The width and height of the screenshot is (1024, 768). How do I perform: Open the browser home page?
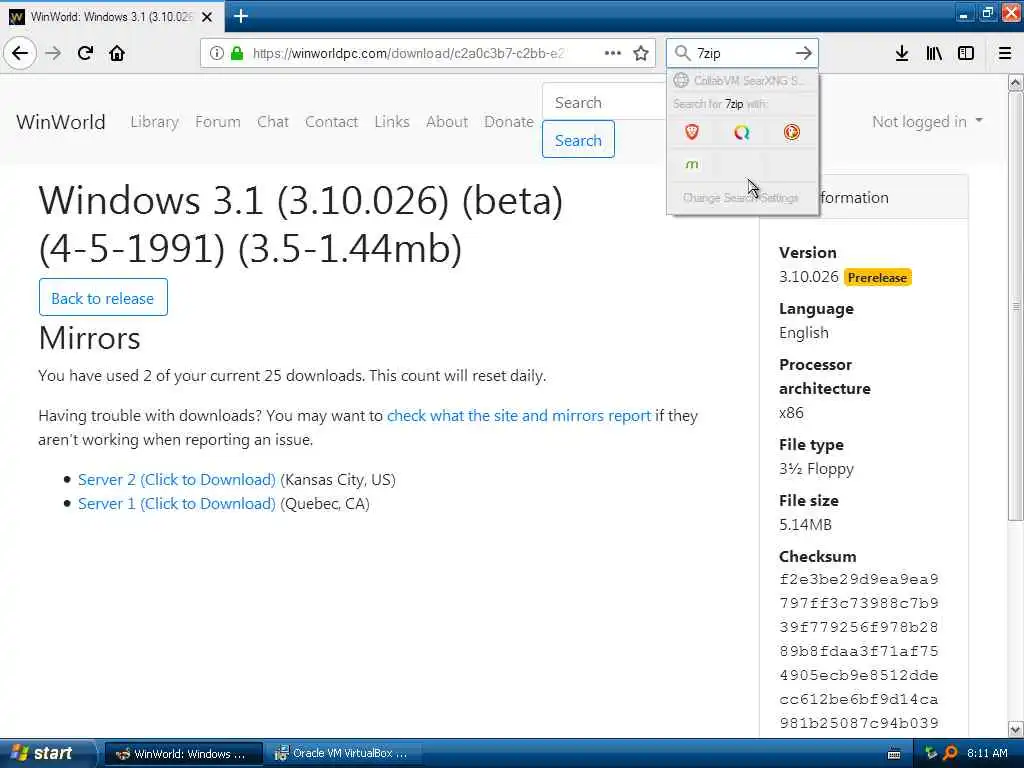(x=117, y=53)
